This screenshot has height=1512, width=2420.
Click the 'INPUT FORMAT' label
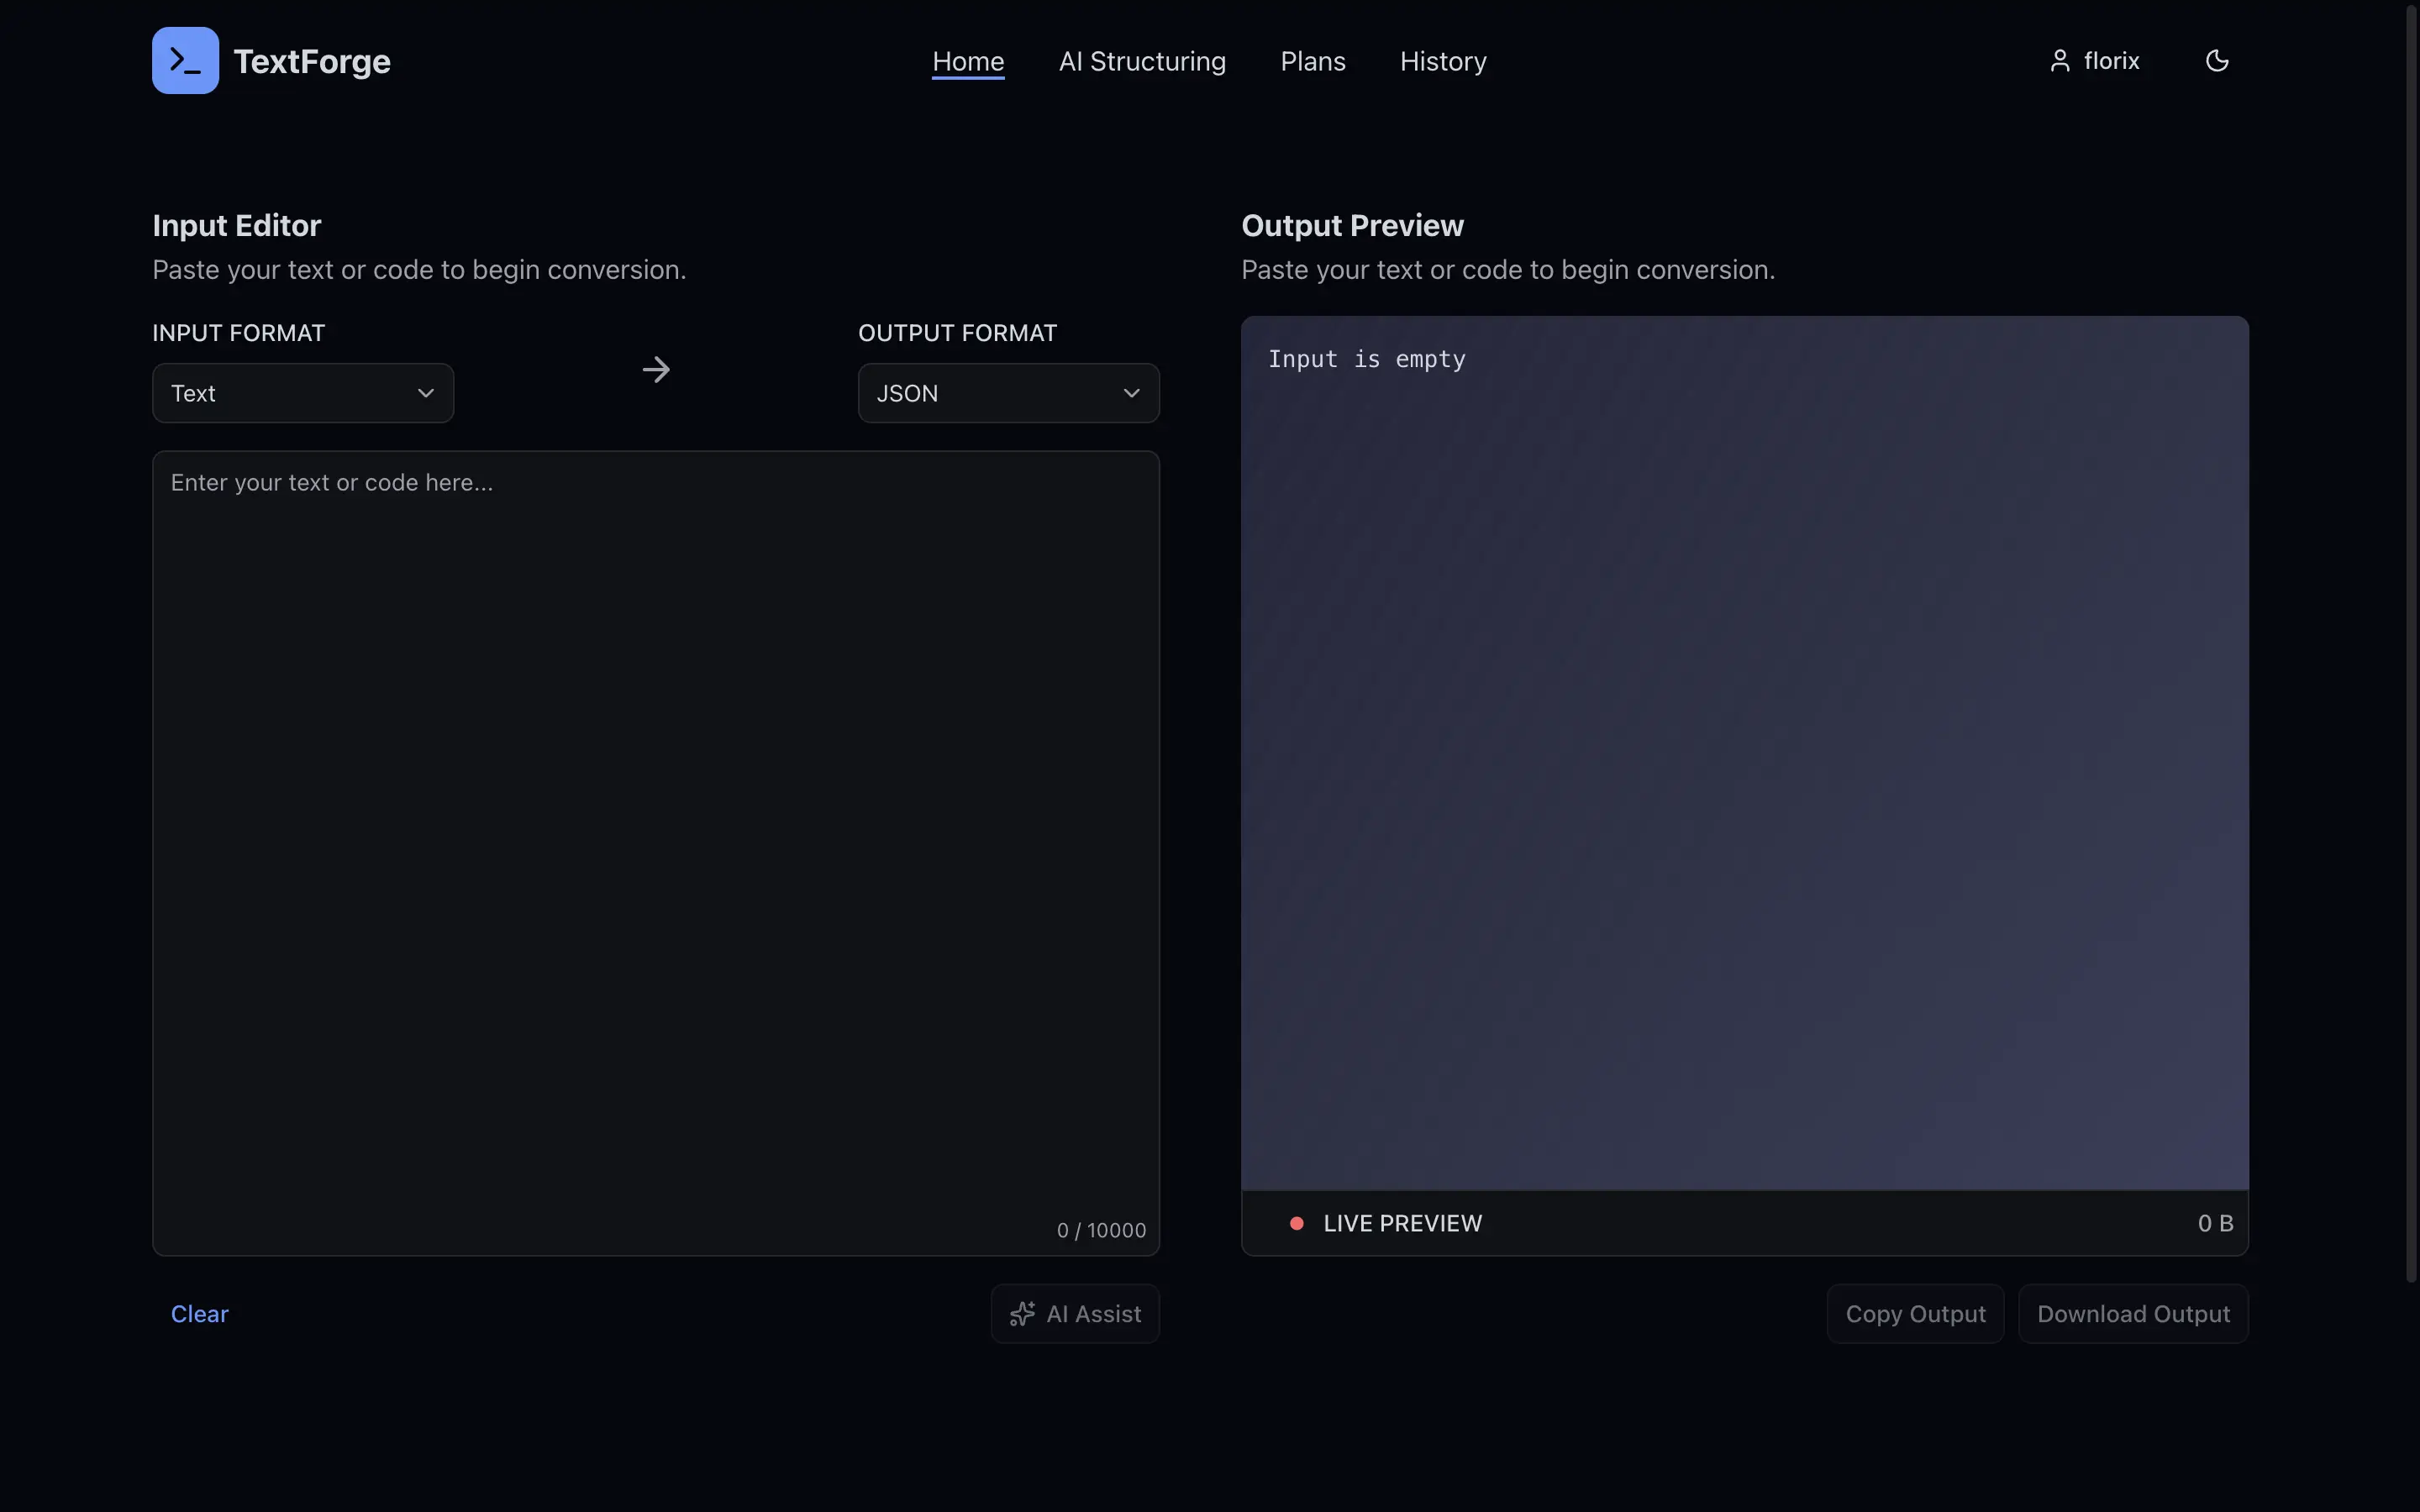[239, 333]
